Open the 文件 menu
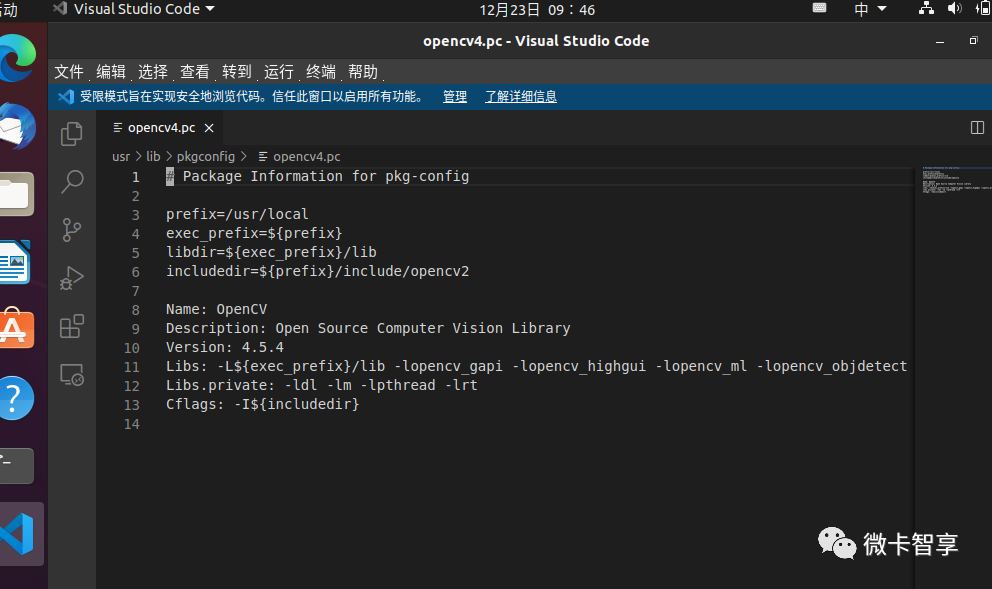 point(69,72)
